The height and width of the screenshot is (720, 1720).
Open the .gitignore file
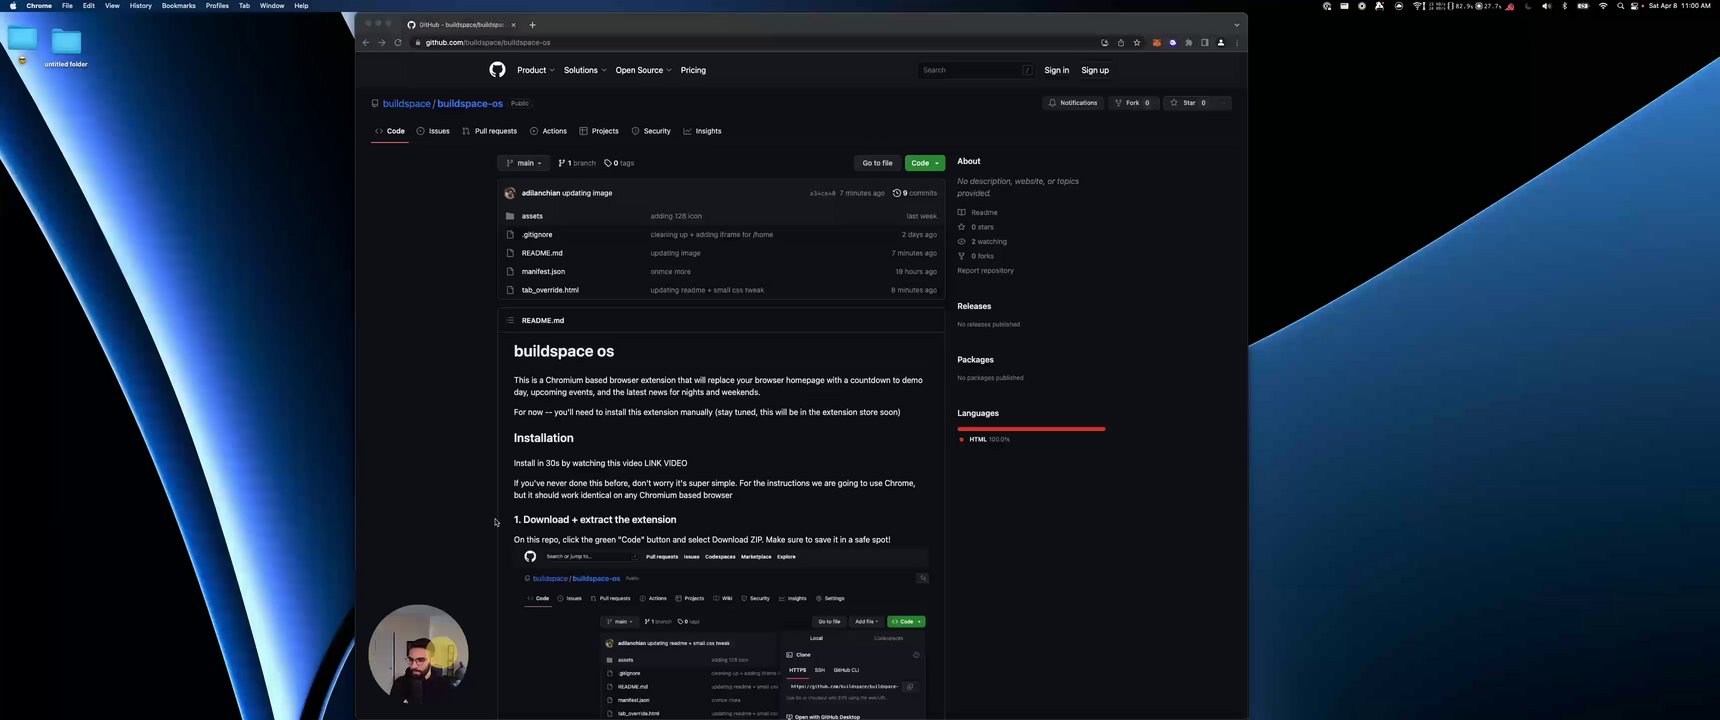(537, 235)
